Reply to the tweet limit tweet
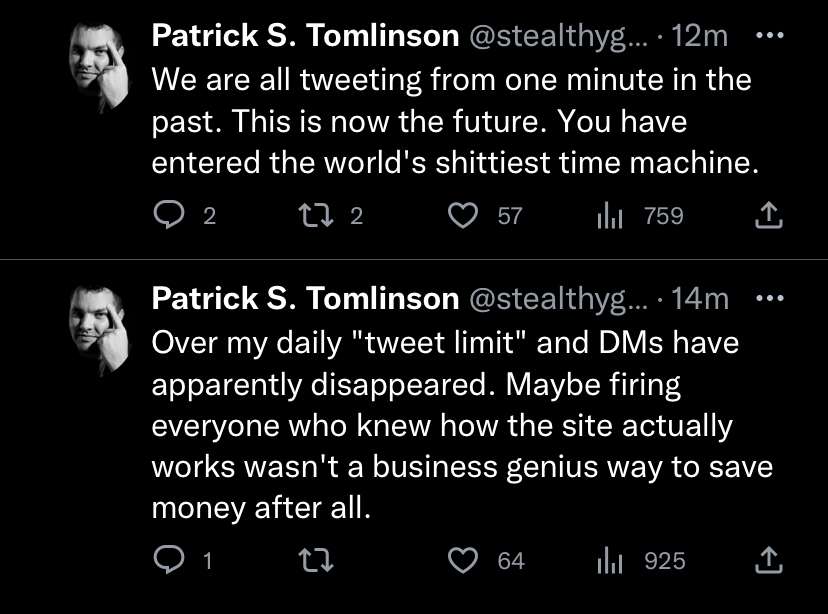Screen dimensions: 828x614 point(169,560)
